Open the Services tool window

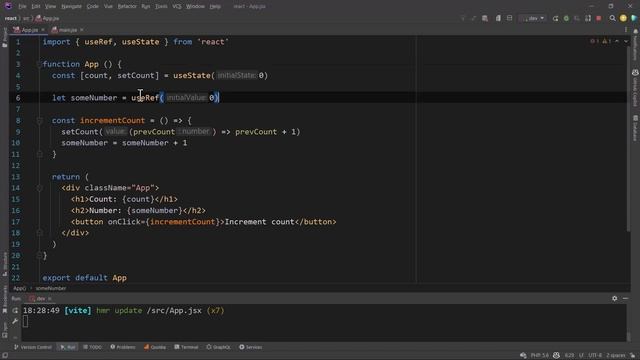[251, 347]
